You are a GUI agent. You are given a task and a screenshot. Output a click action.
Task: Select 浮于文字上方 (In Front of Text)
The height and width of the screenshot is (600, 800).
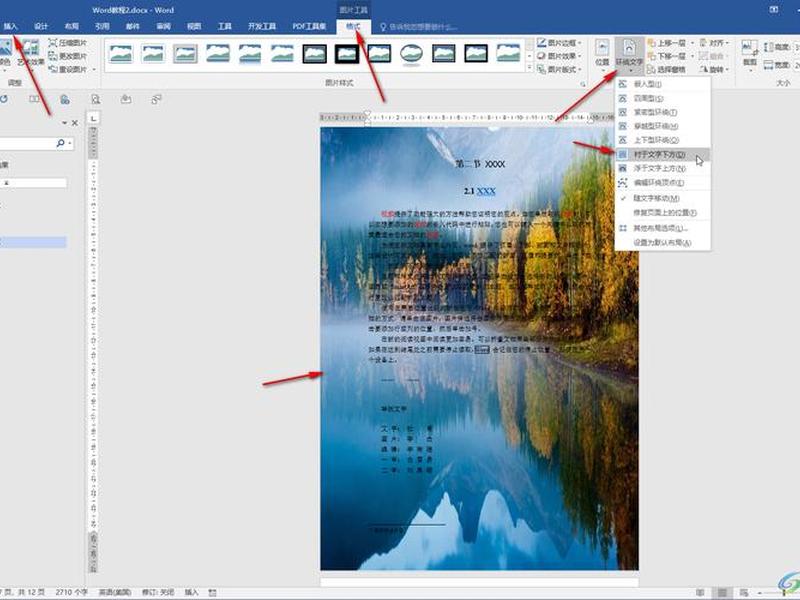tap(663, 168)
